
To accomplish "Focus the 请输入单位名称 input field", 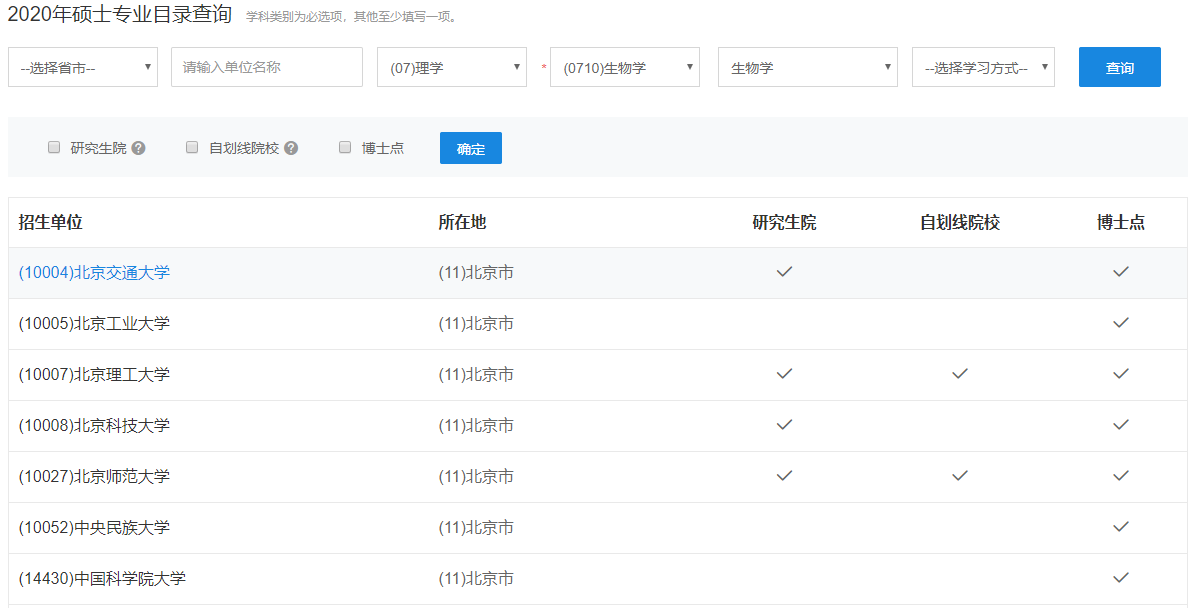I will [266, 67].
